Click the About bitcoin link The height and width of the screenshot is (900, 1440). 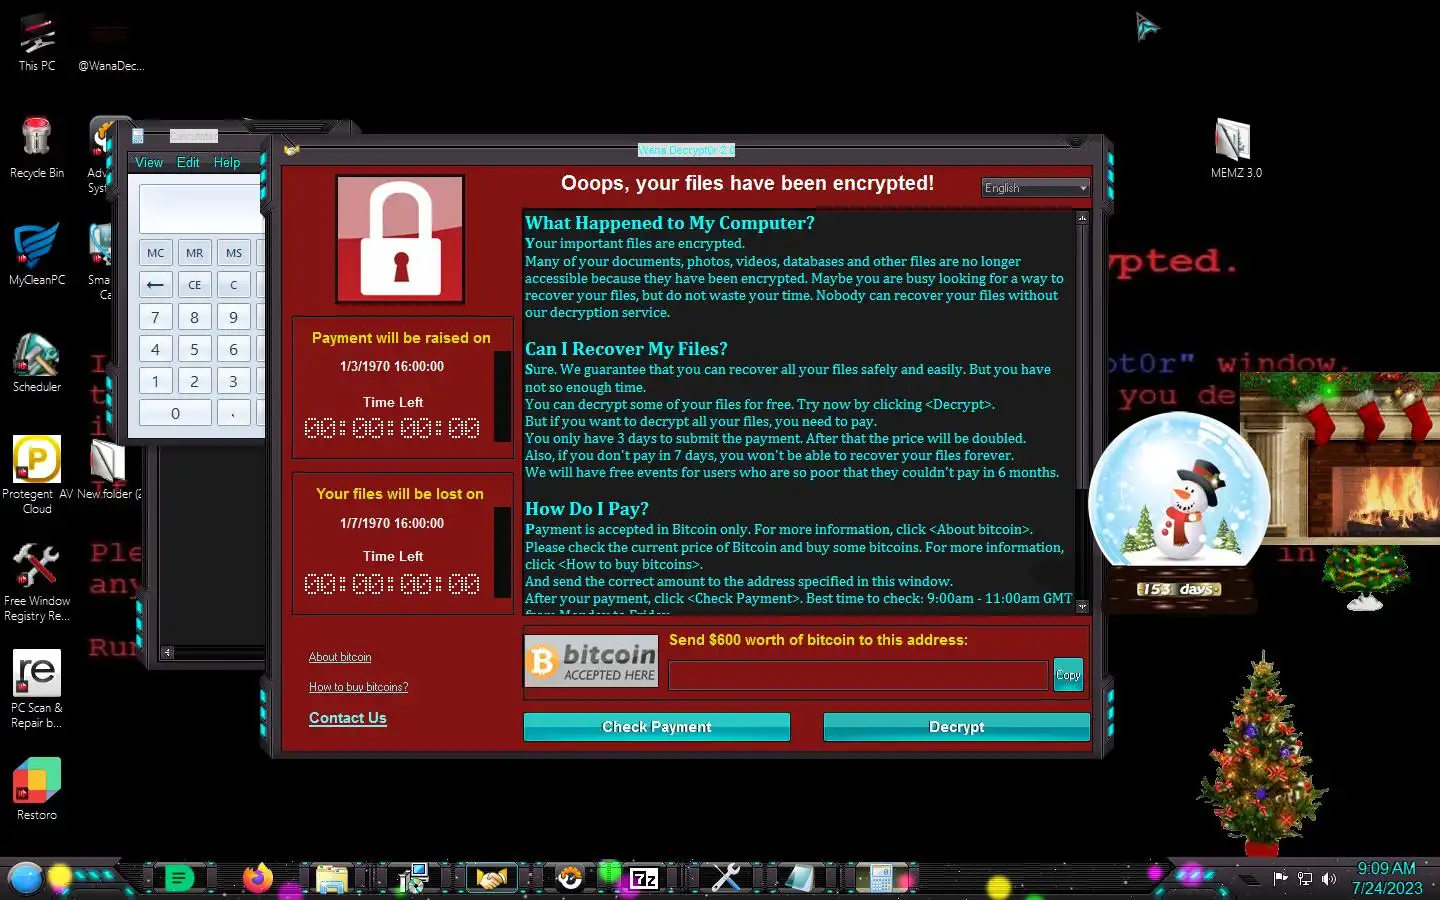tap(340, 657)
